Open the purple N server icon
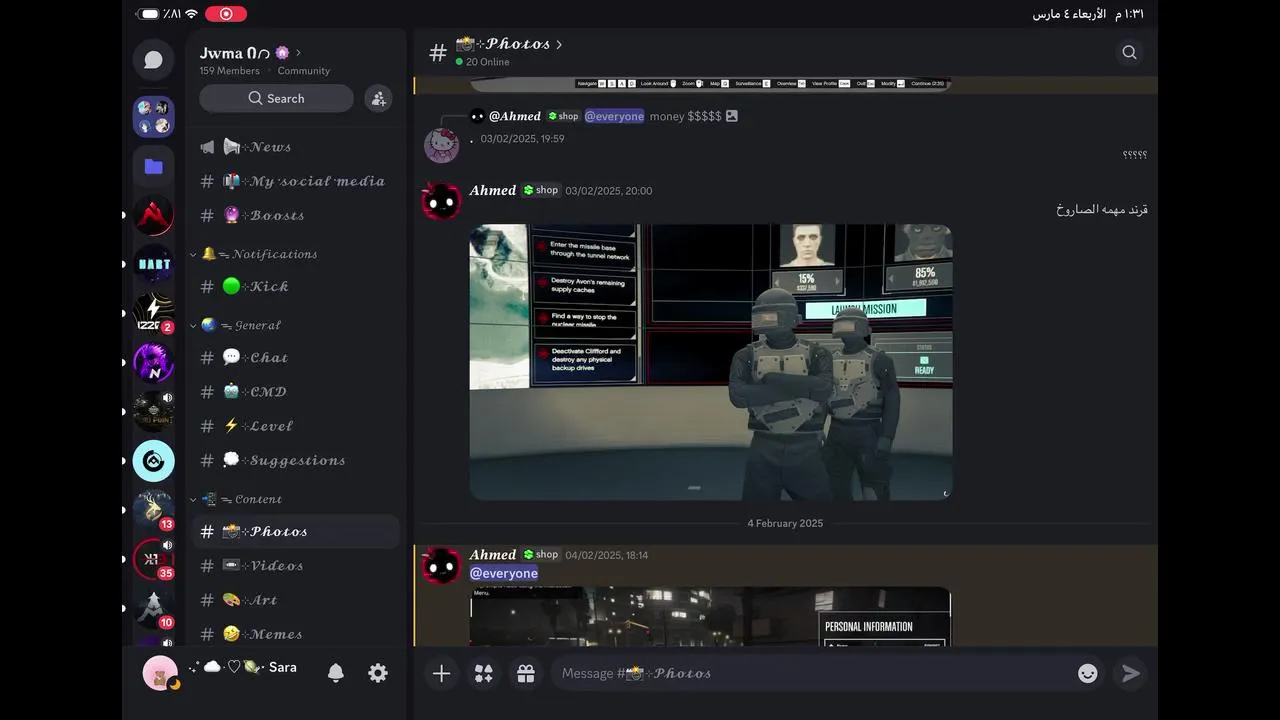Viewport: 1280px width, 720px height. (153, 363)
